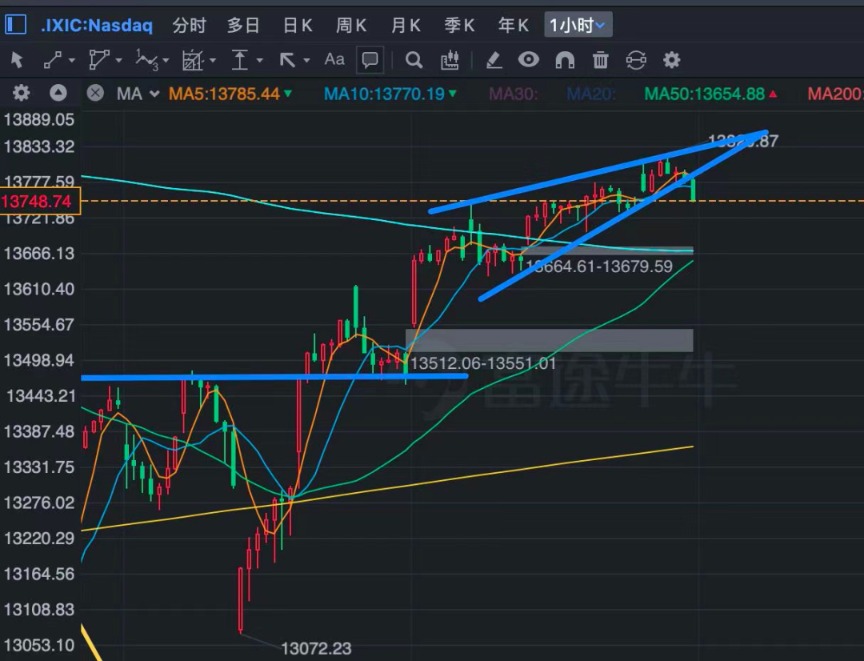Select the polygon shape drawing tool

click(99, 60)
